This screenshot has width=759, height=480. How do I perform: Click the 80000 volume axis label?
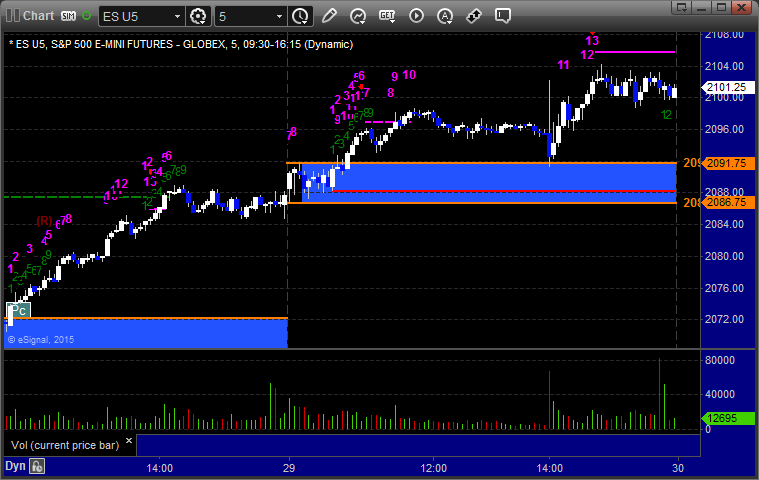click(x=720, y=360)
